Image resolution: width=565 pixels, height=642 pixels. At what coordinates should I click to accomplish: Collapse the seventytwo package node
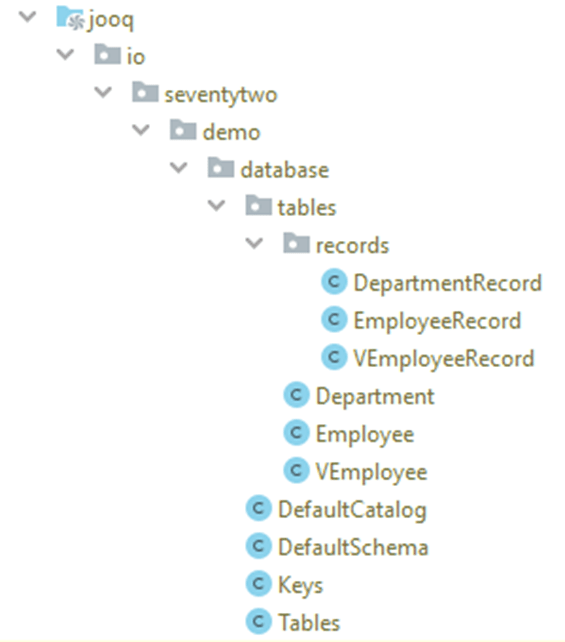pos(103,92)
